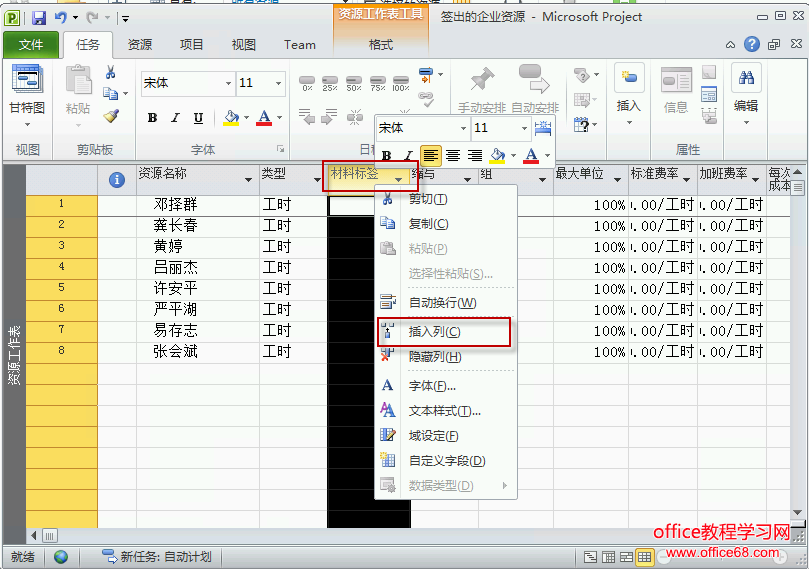This screenshot has height=569, width=809.
Task: Toggle Bold in the mini toolbar
Action: (x=386, y=155)
